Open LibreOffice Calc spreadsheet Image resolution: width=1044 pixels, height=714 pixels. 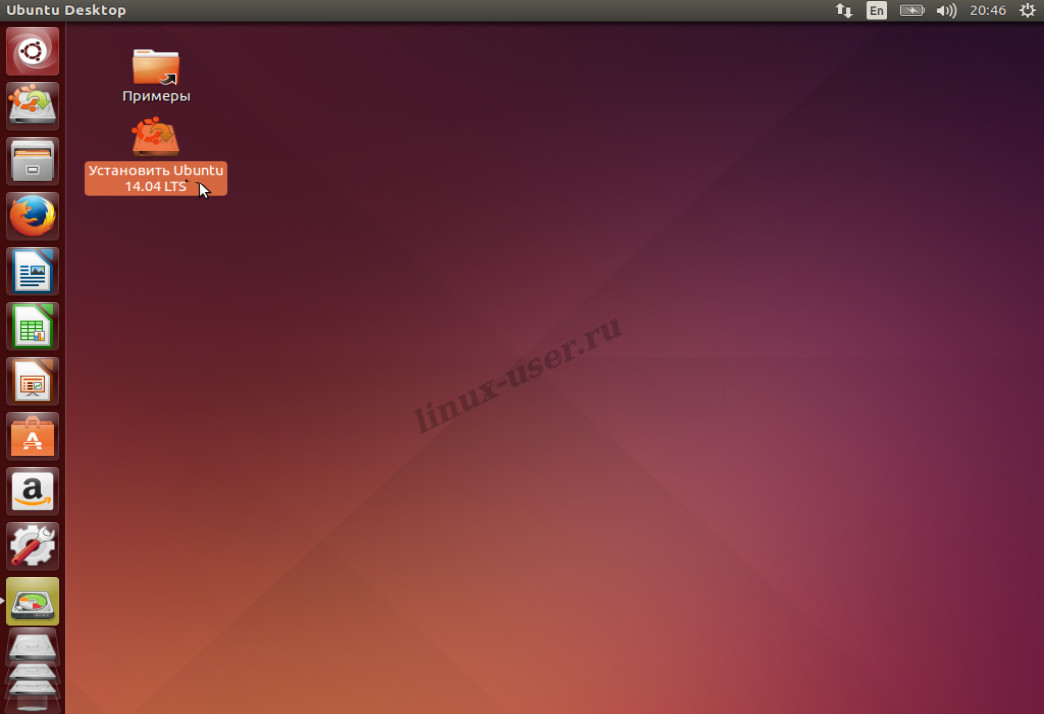pos(33,326)
